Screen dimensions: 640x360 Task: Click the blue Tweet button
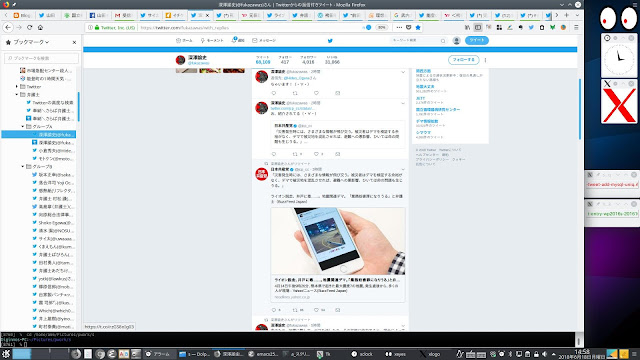point(476,40)
